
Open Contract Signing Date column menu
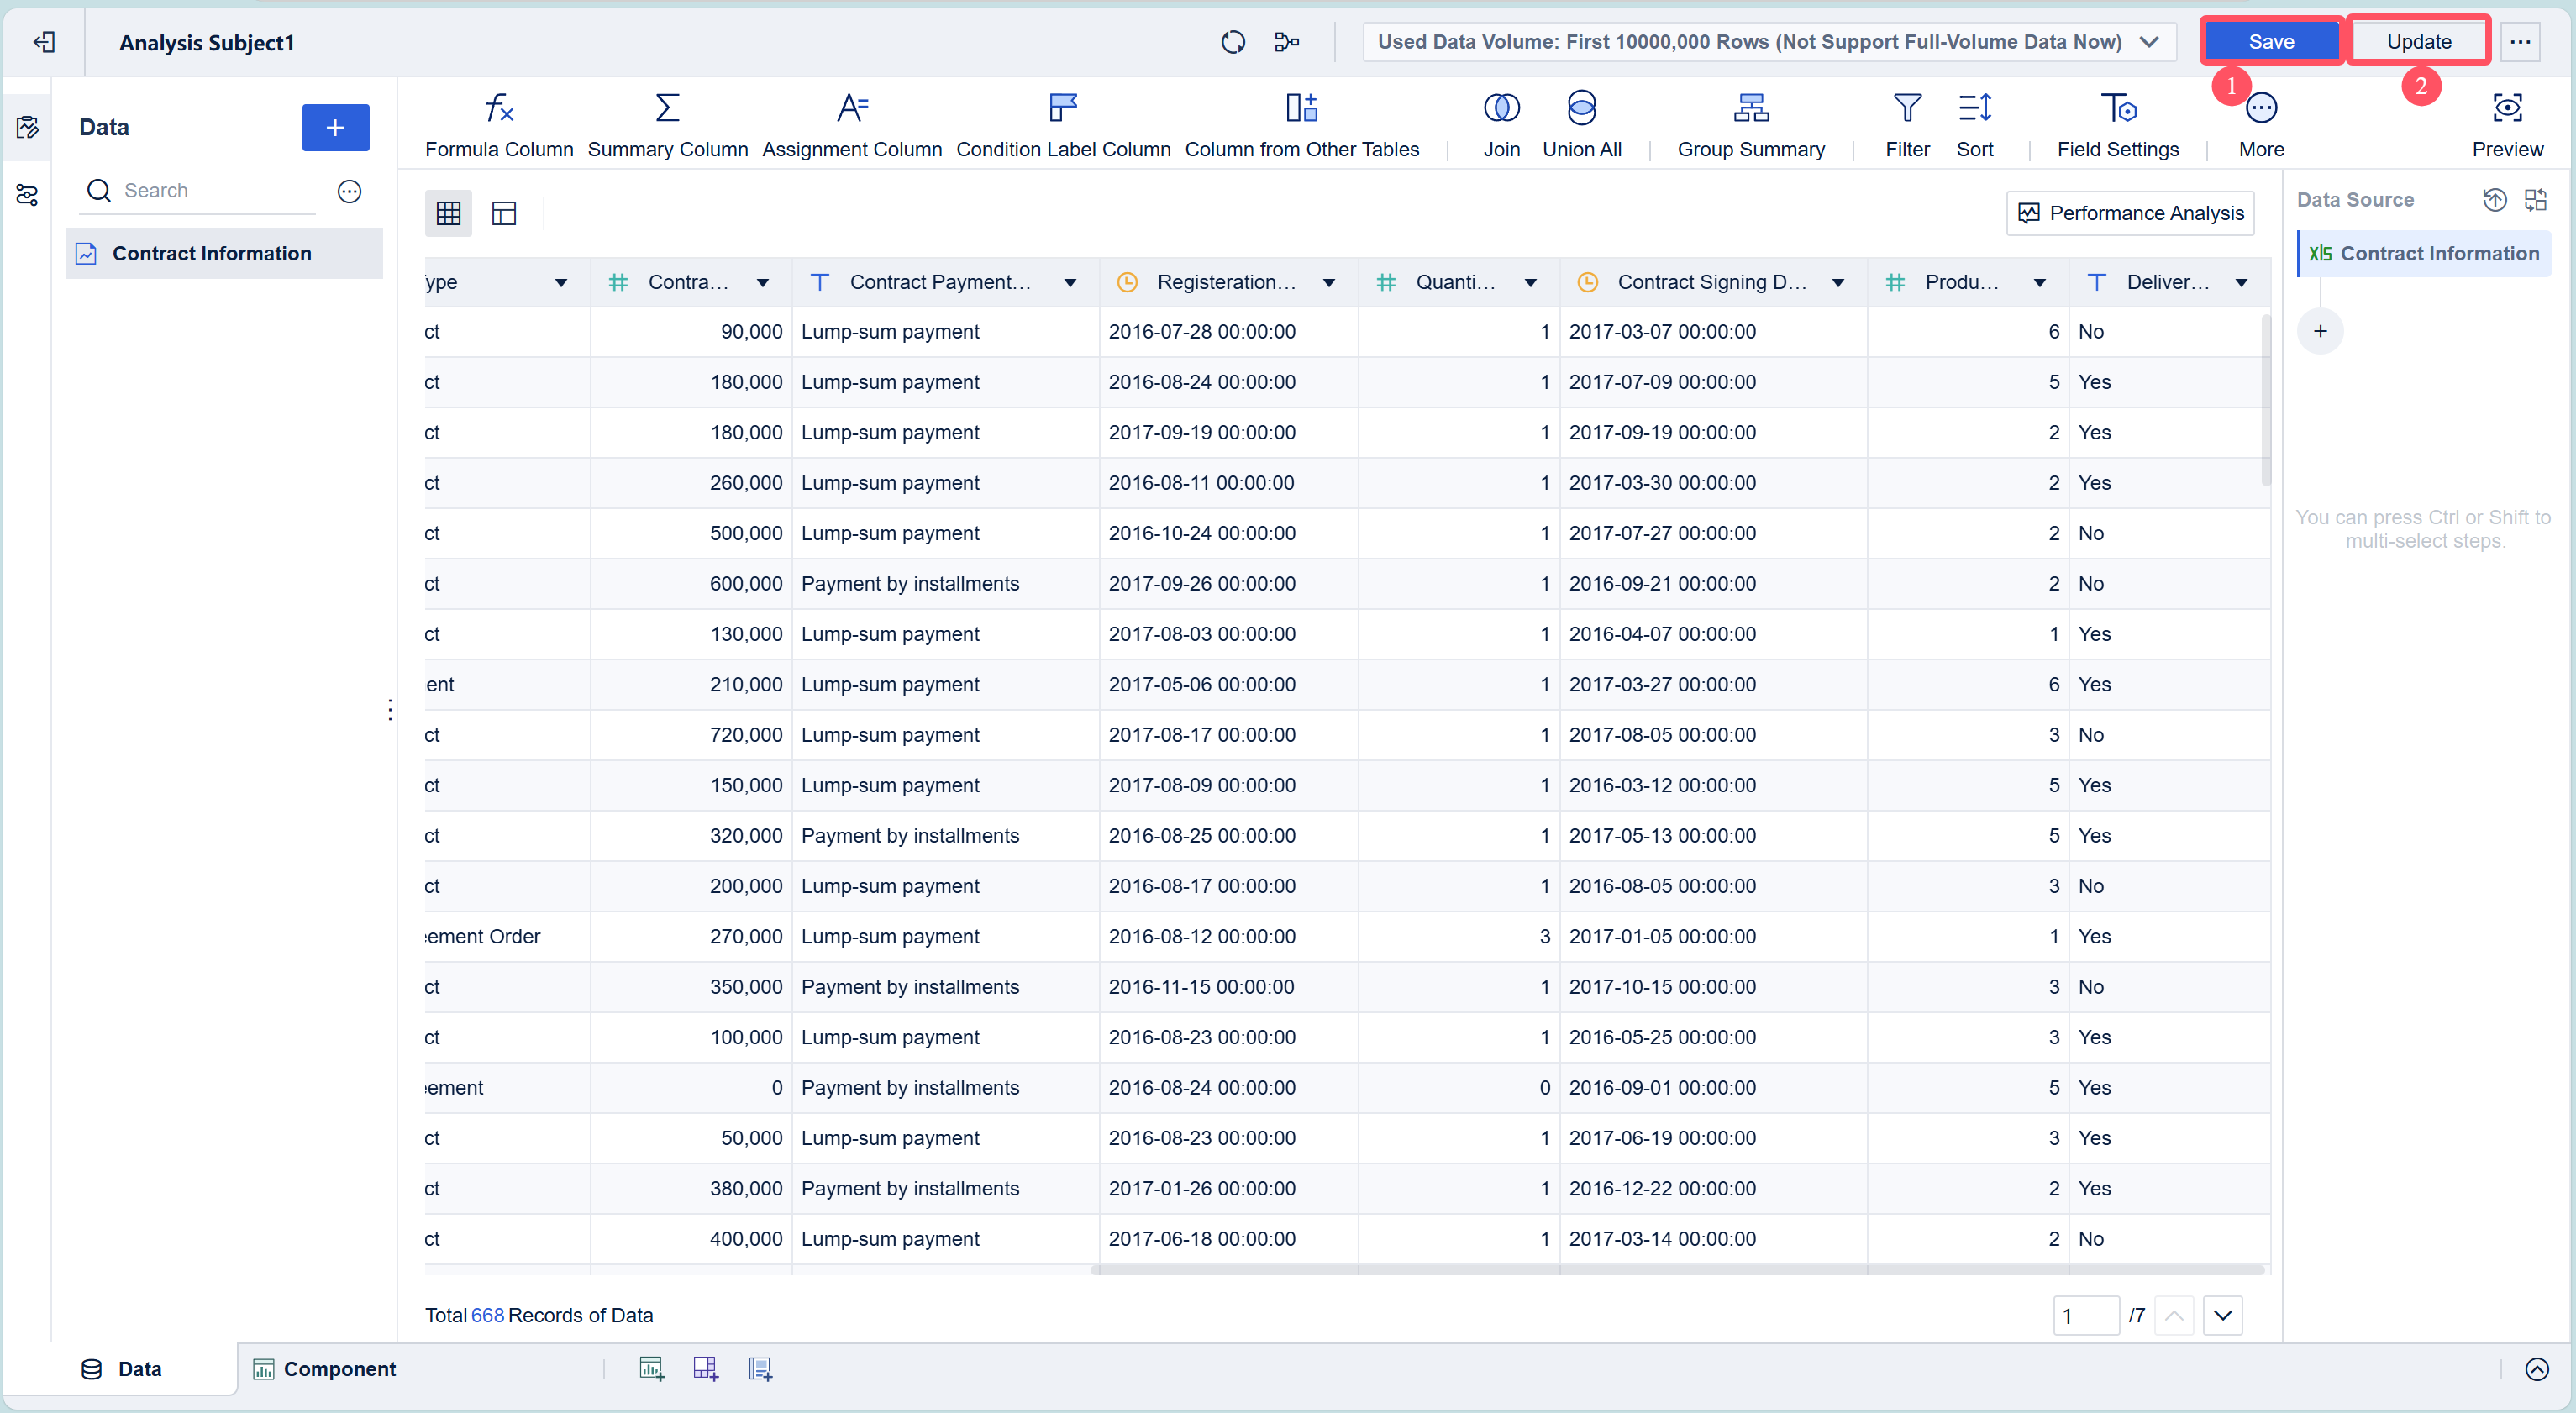point(1838,283)
